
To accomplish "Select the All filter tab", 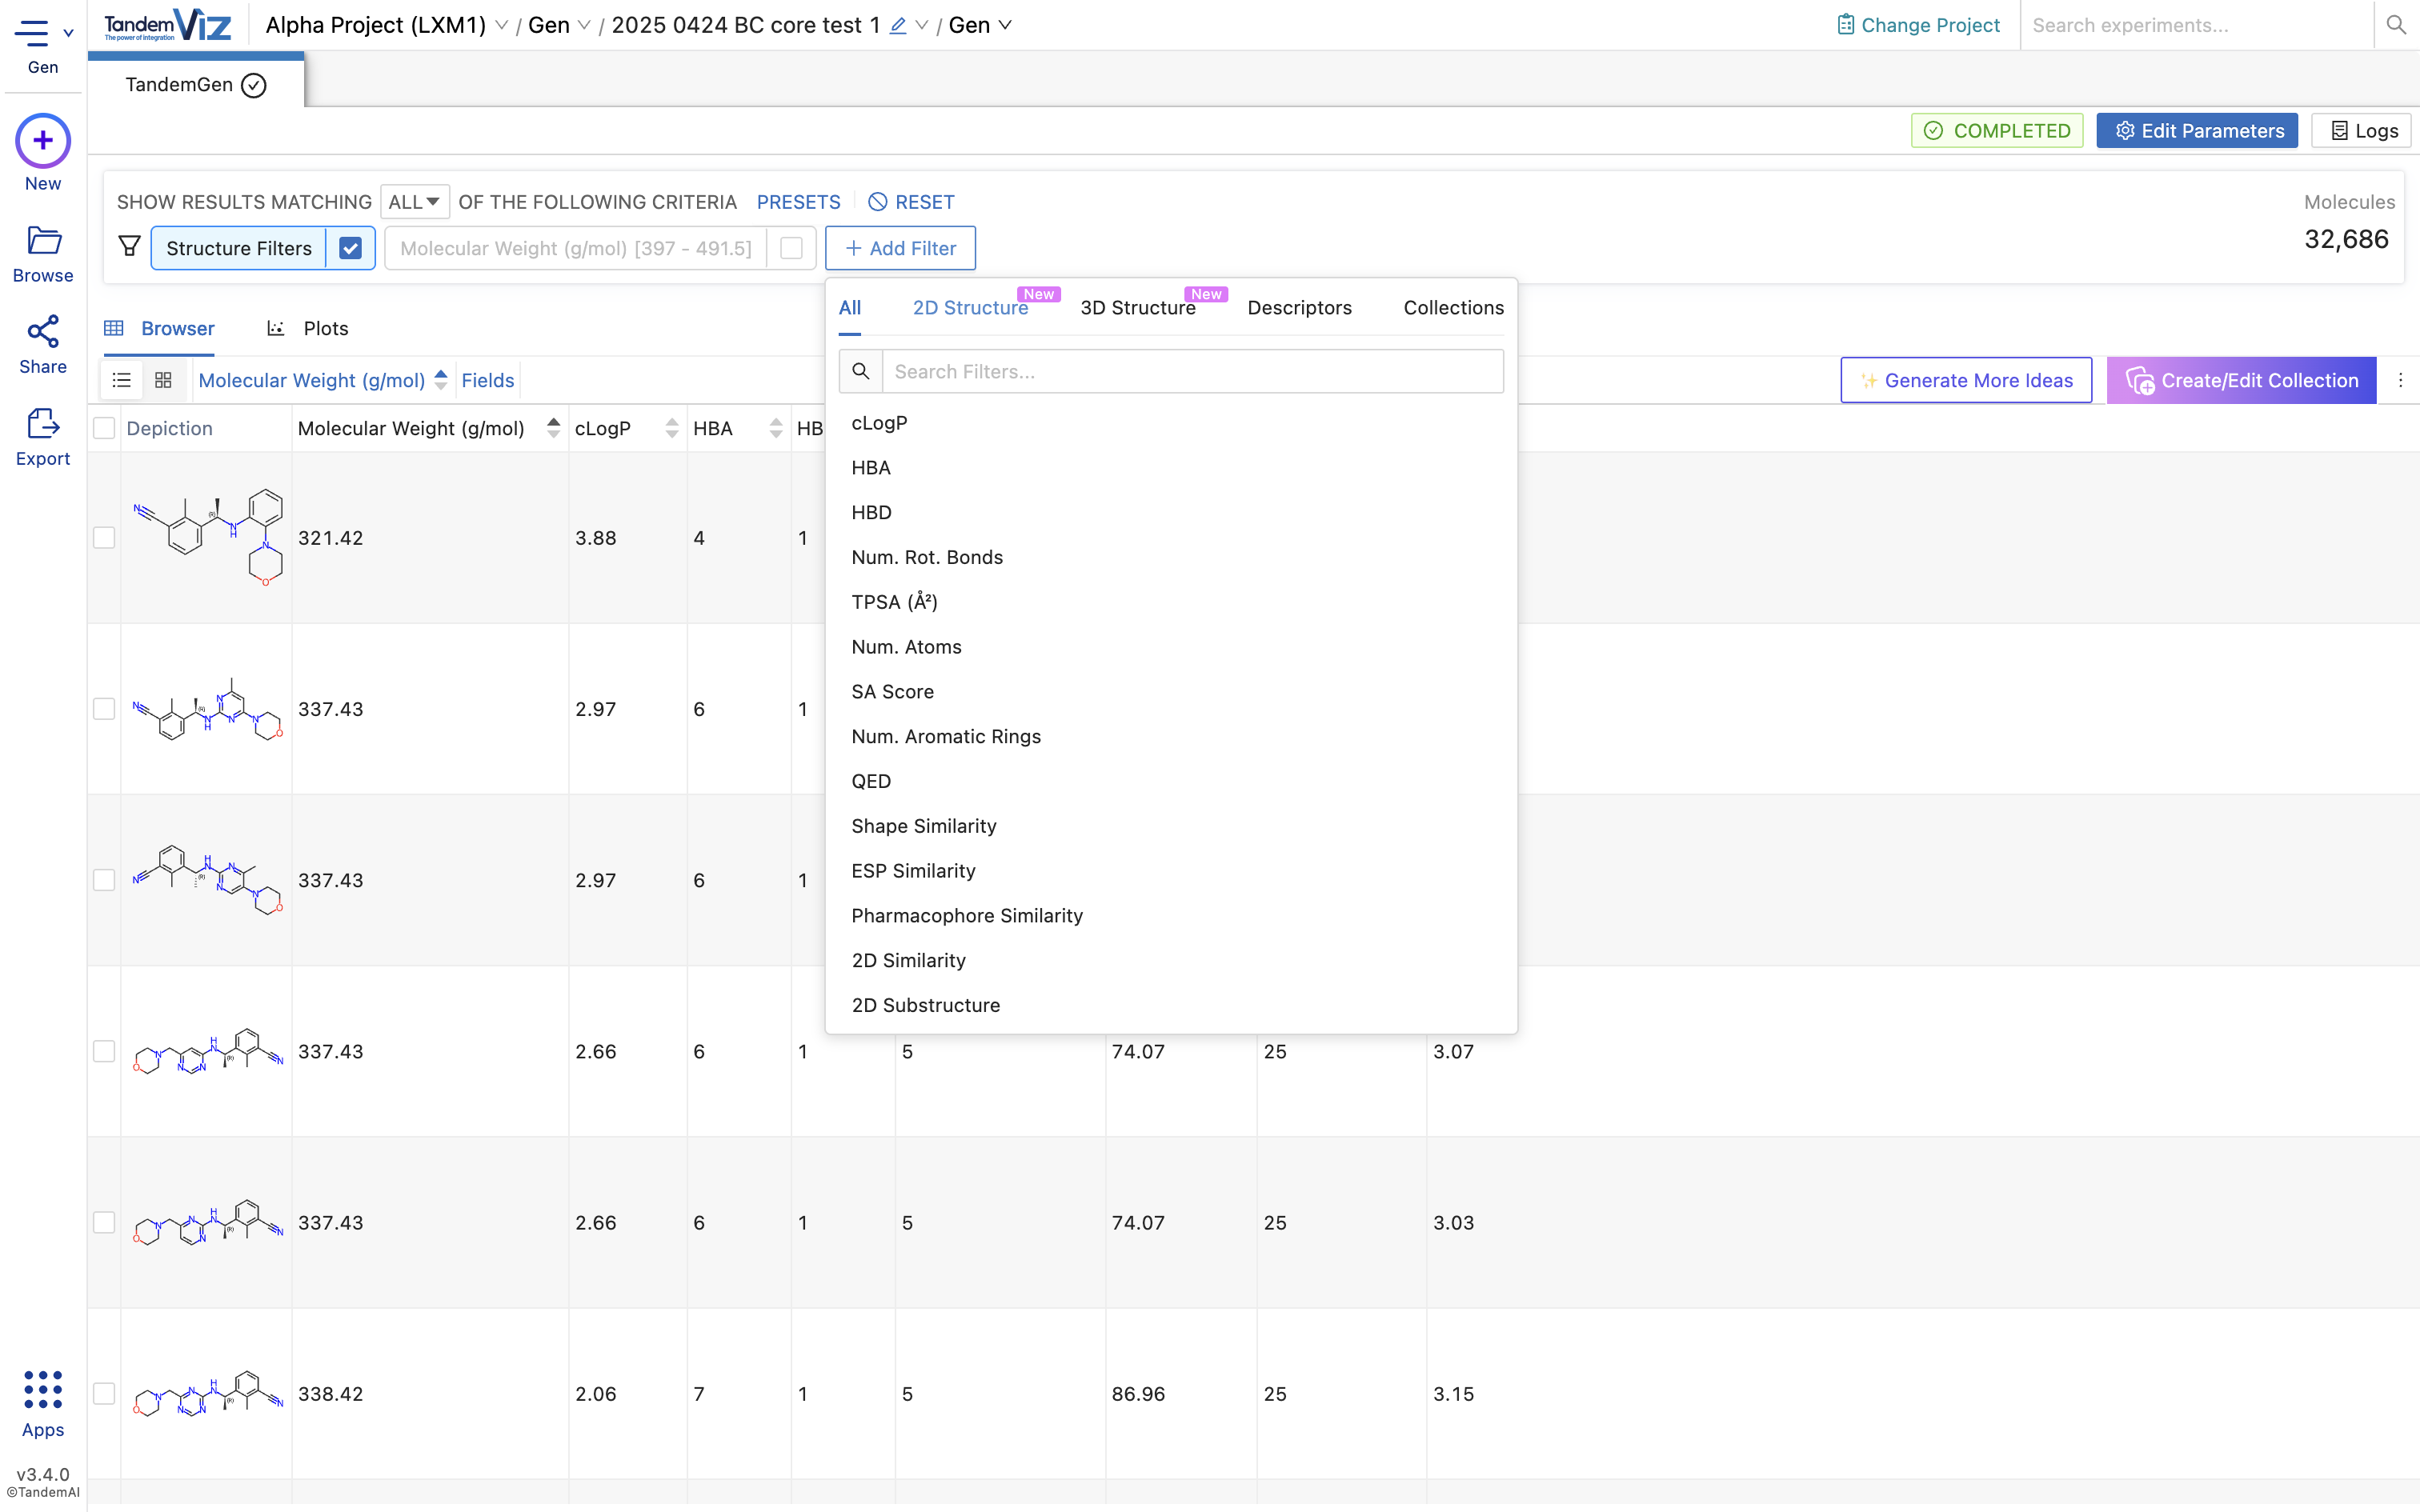I will click(849, 307).
